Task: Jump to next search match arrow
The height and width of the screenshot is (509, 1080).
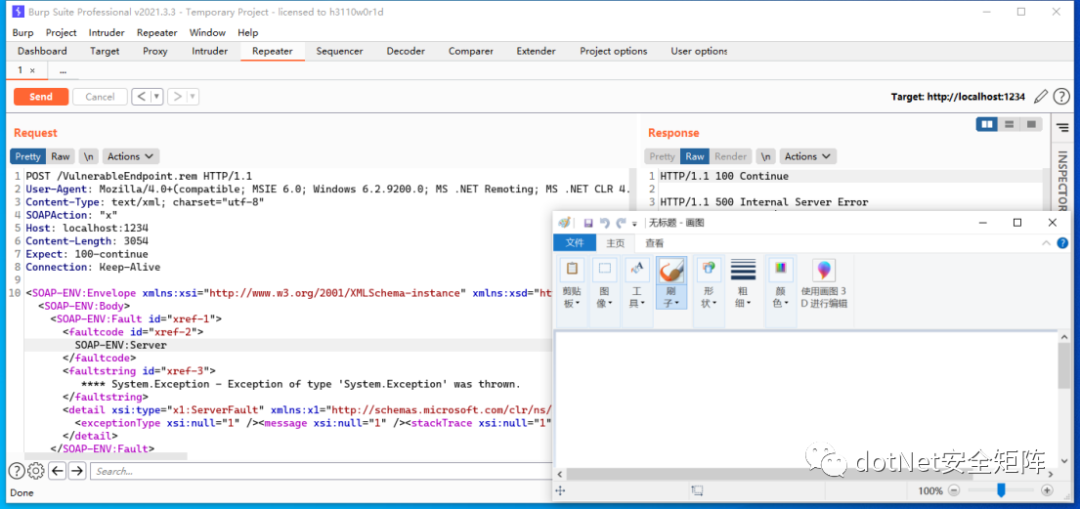Action: 77,471
